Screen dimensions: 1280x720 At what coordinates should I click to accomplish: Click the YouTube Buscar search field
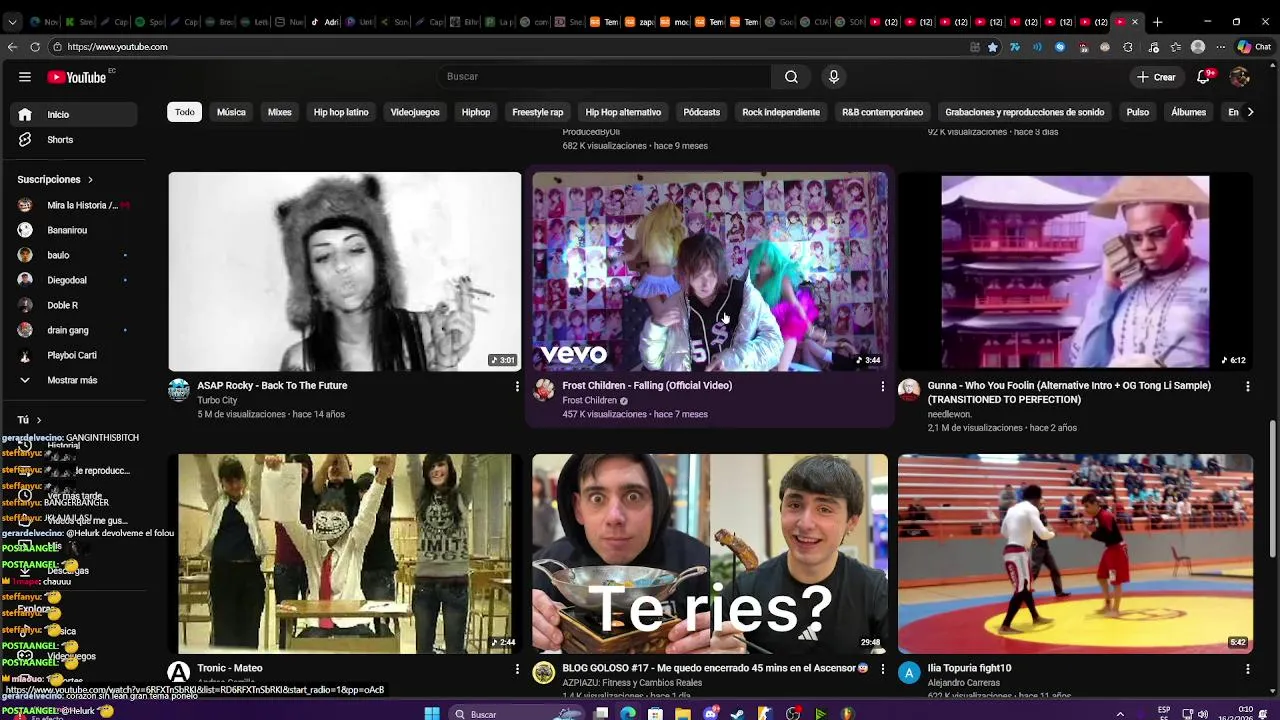tap(603, 77)
